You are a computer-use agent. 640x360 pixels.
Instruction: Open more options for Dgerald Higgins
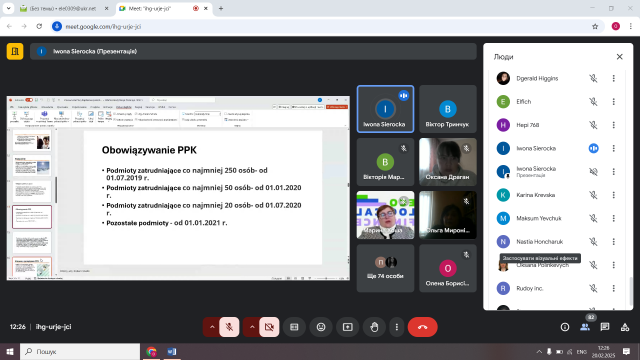[x=613, y=78]
